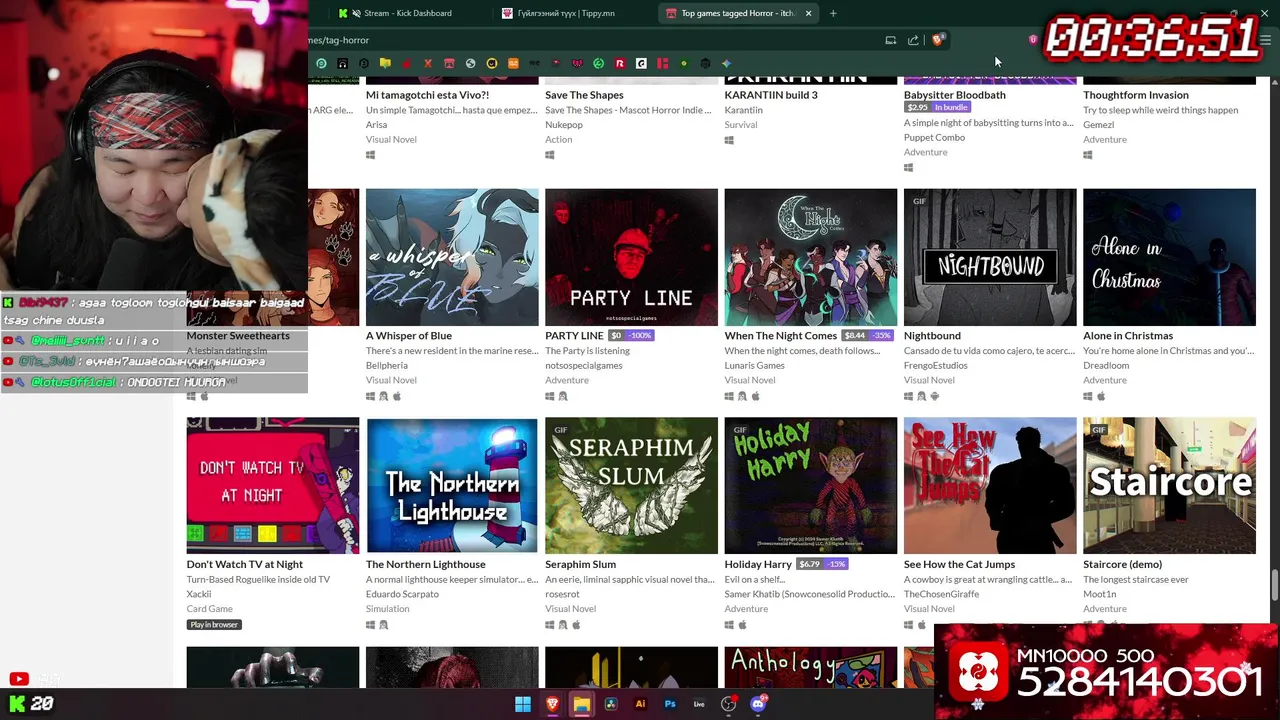Click Linux platform icon under PARTY LINE
Image resolution: width=1280 pixels, height=720 pixels.
pos(563,396)
